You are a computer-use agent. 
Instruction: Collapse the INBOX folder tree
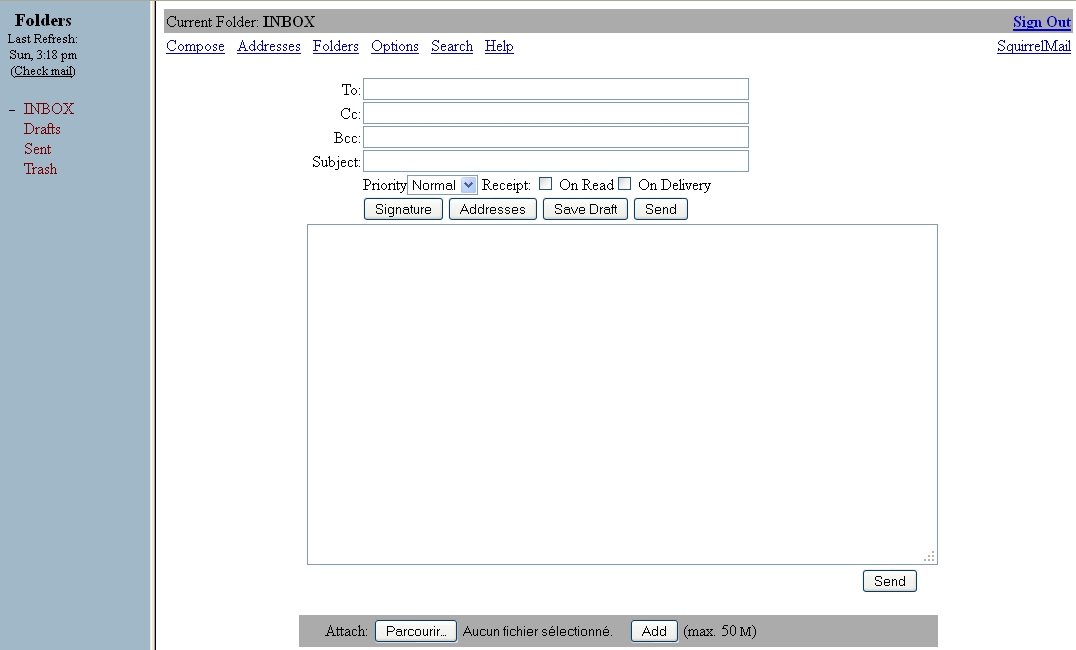(12, 110)
